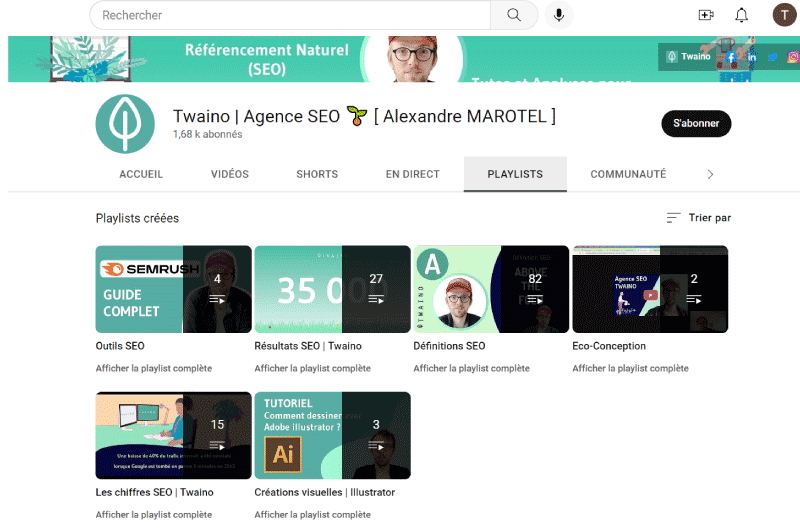Open the Définitions SEO playlist title
This screenshot has height=530, width=800.
tap(449, 346)
